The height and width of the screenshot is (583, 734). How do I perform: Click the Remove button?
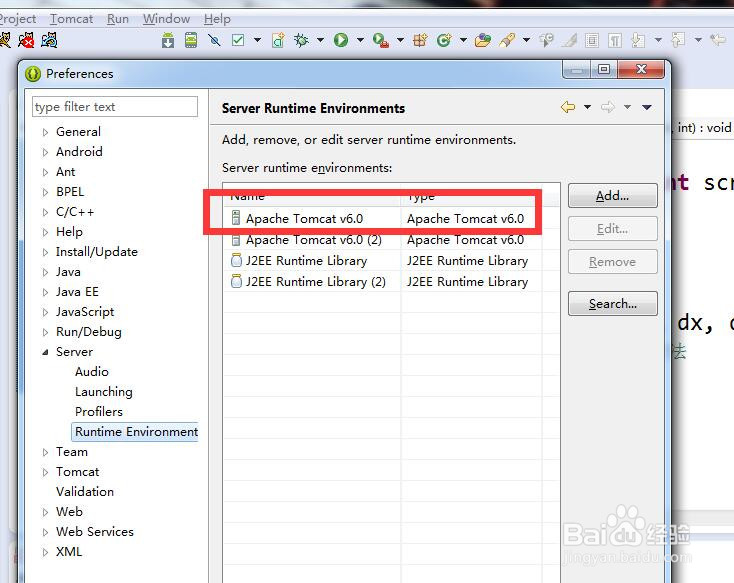612,262
